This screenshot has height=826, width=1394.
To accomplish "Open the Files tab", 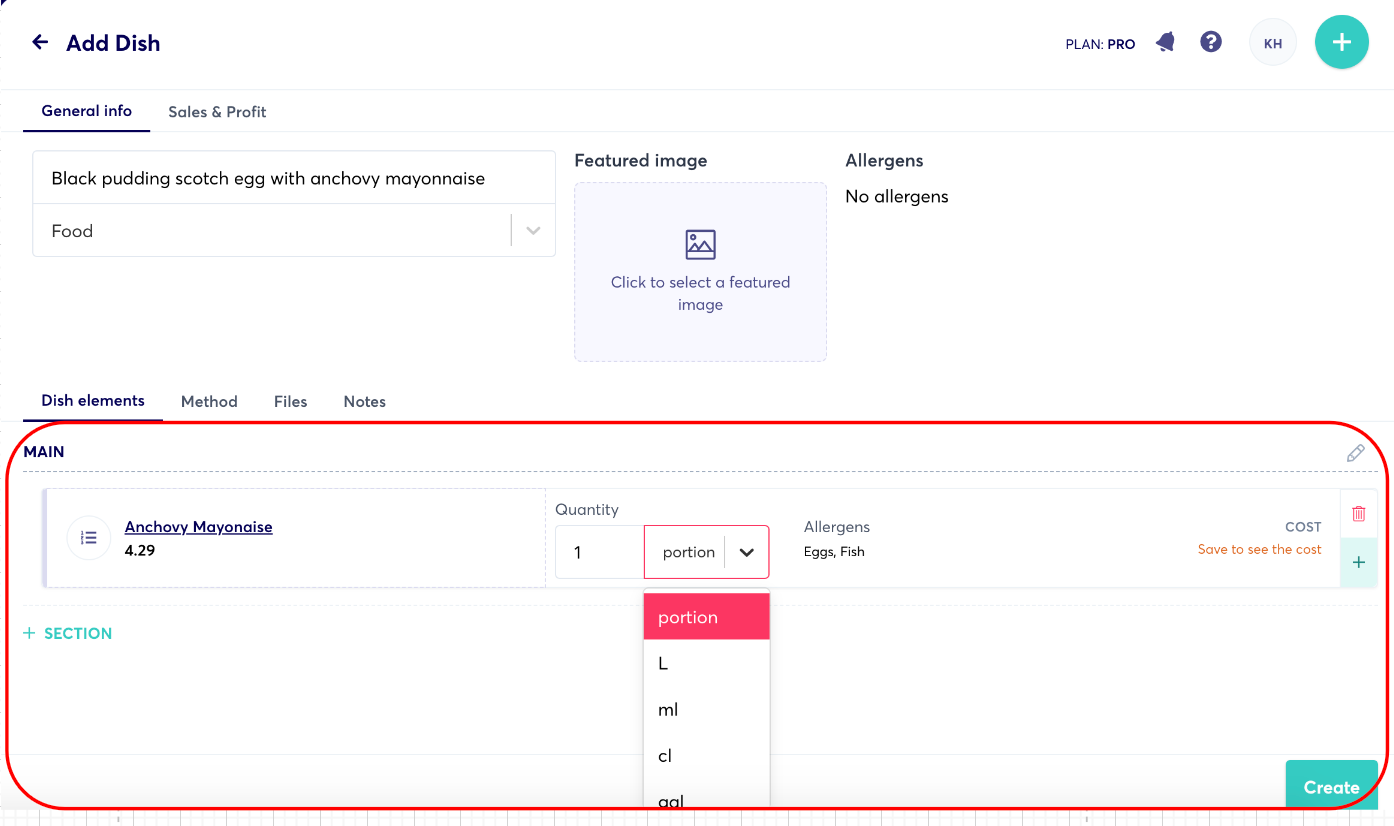I will click(290, 402).
